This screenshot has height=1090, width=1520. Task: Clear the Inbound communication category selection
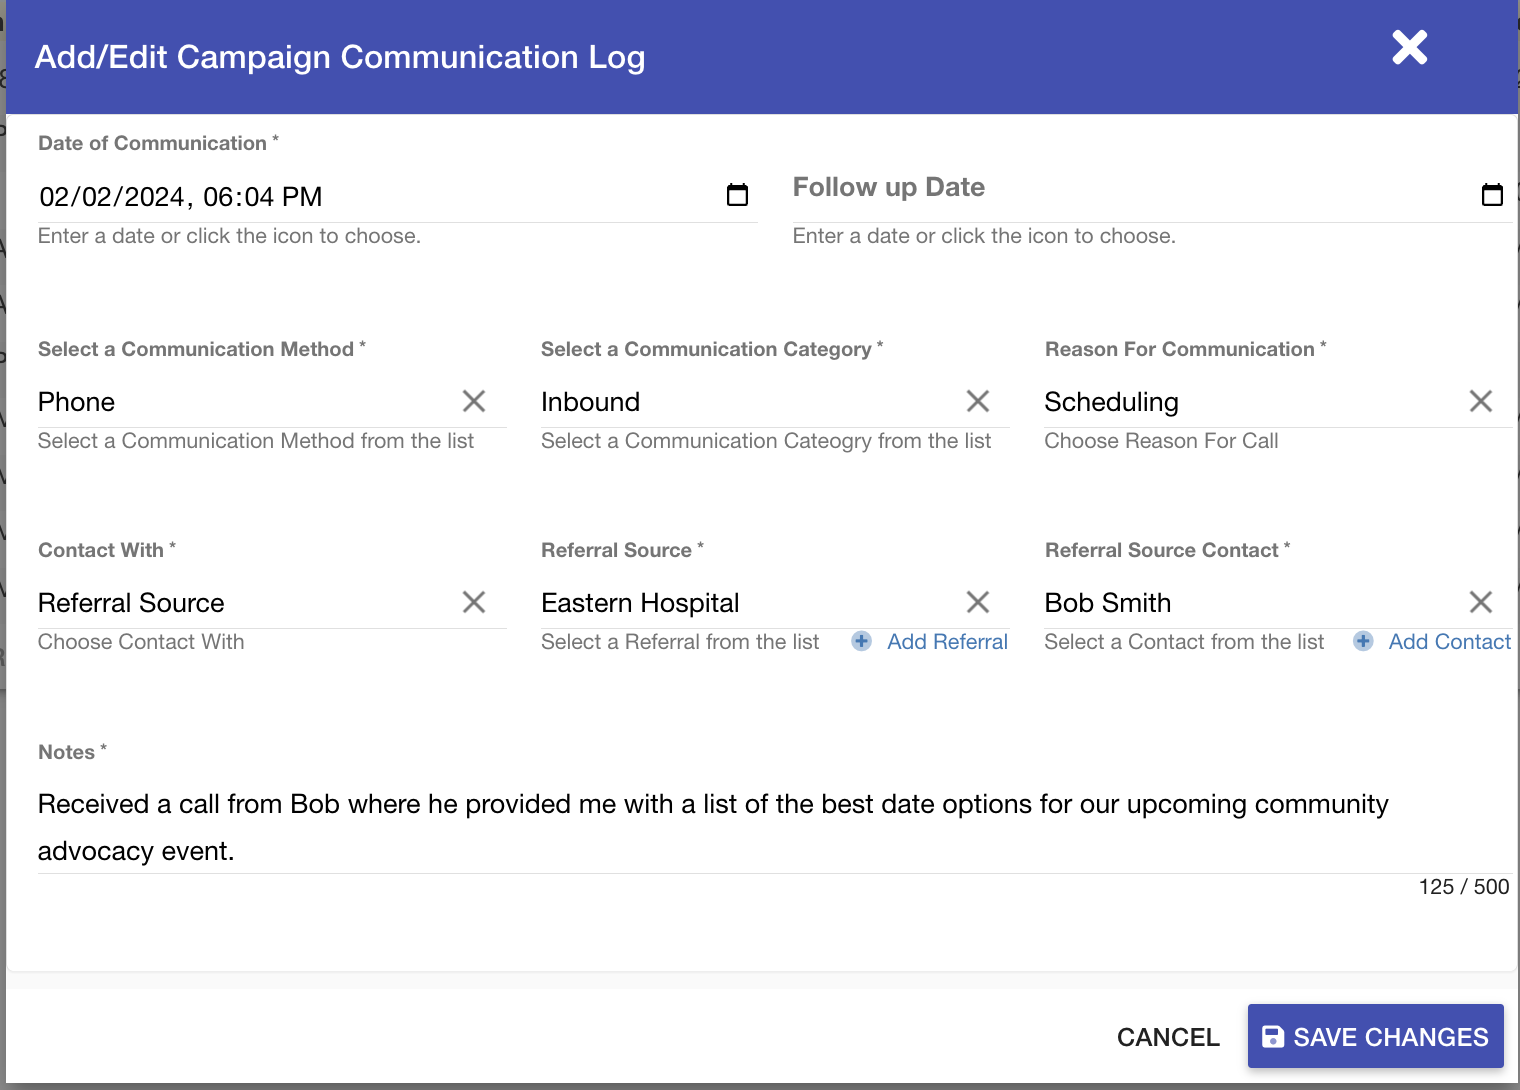977,402
